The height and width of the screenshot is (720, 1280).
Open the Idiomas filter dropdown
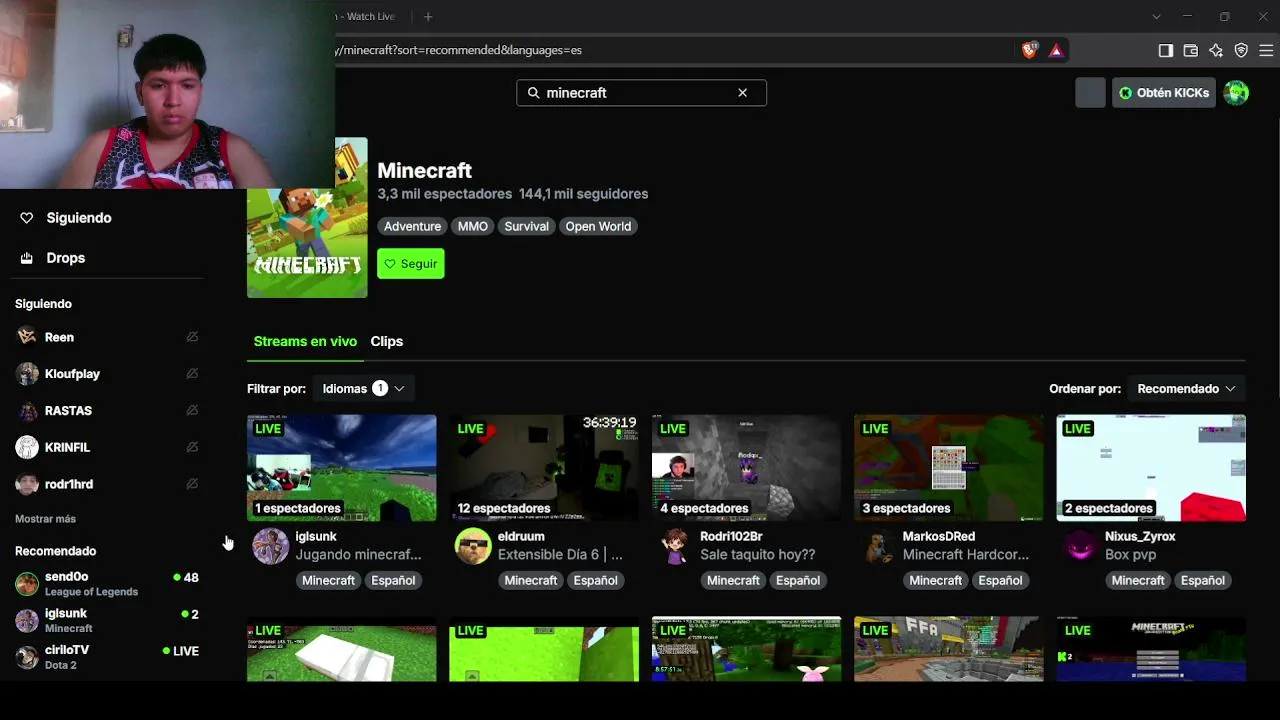coord(363,389)
